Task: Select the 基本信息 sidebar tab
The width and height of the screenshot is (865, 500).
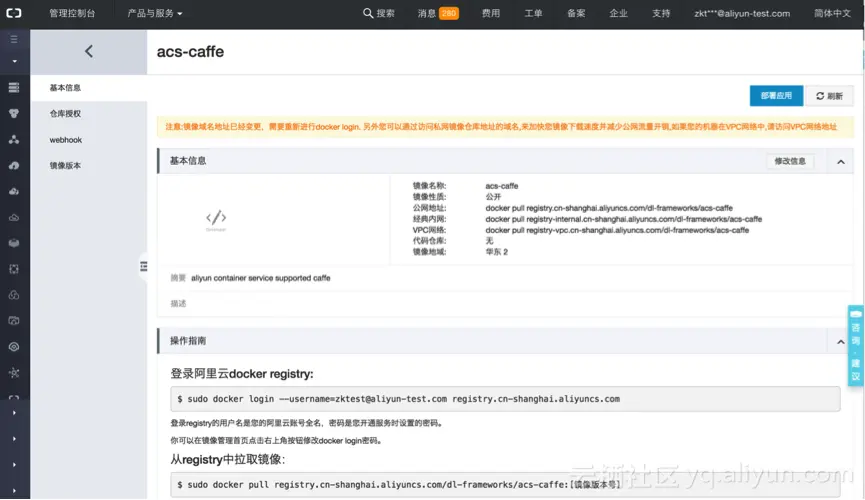Action: pyautogui.click(x=89, y=88)
